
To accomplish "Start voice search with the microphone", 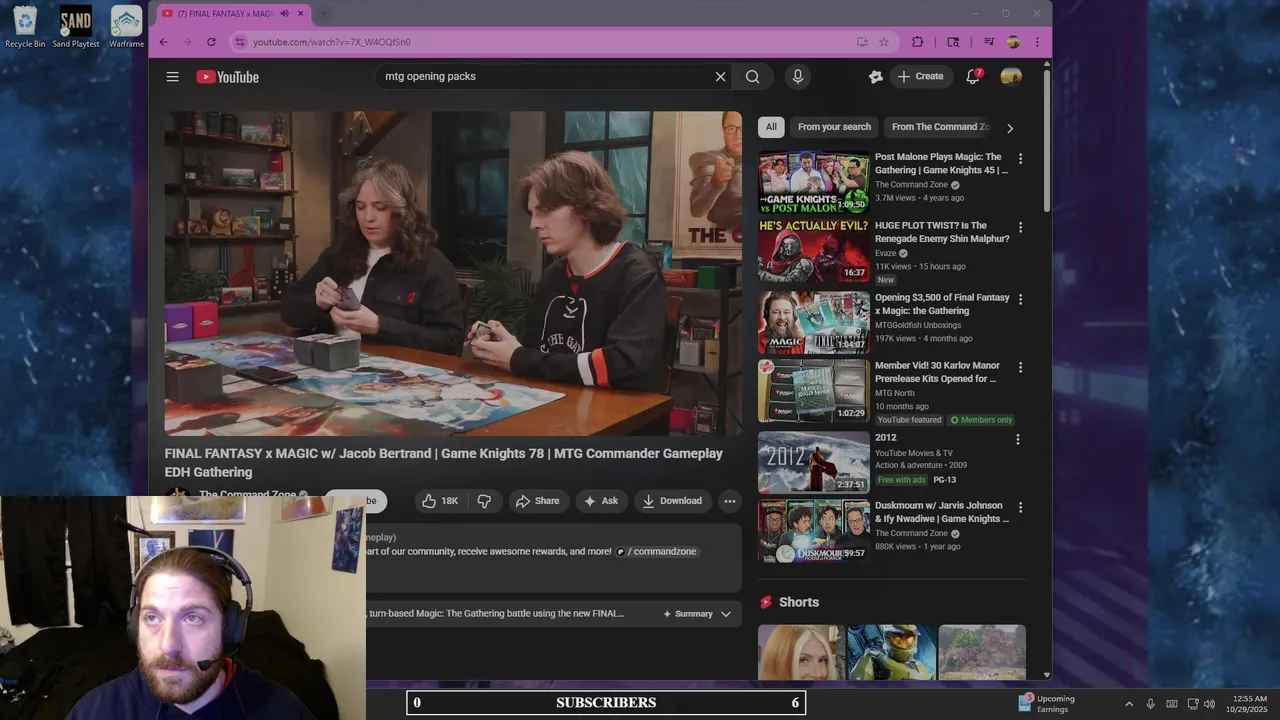I will click(797, 77).
